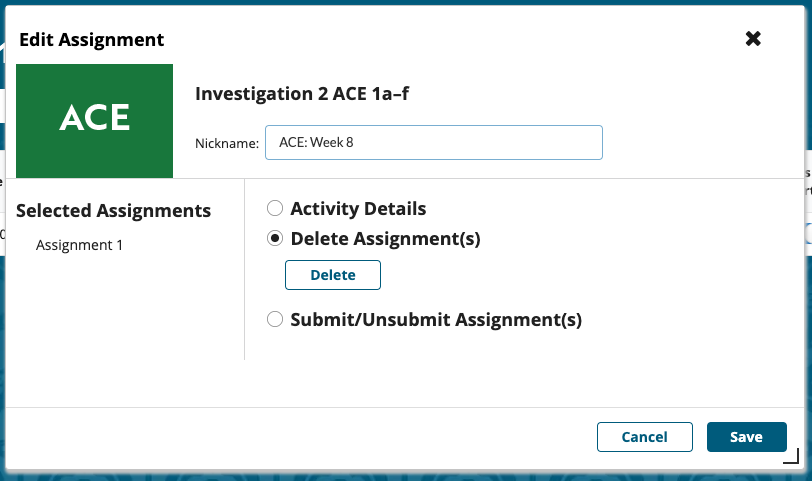Viewport: 812px width, 481px height.
Task: Click the Nickname field label
Action: [227, 143]
